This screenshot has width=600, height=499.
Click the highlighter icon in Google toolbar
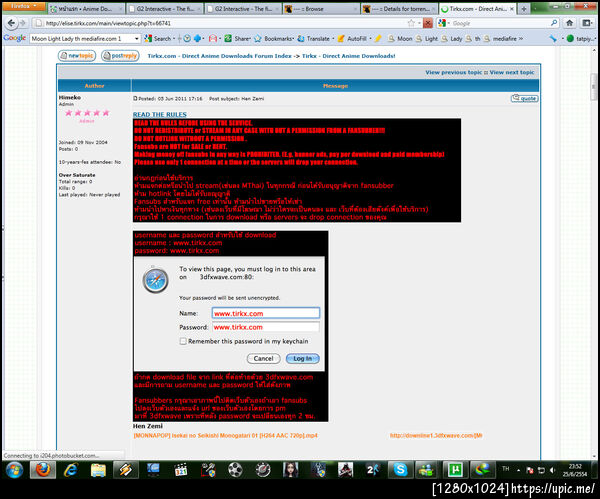378,39
